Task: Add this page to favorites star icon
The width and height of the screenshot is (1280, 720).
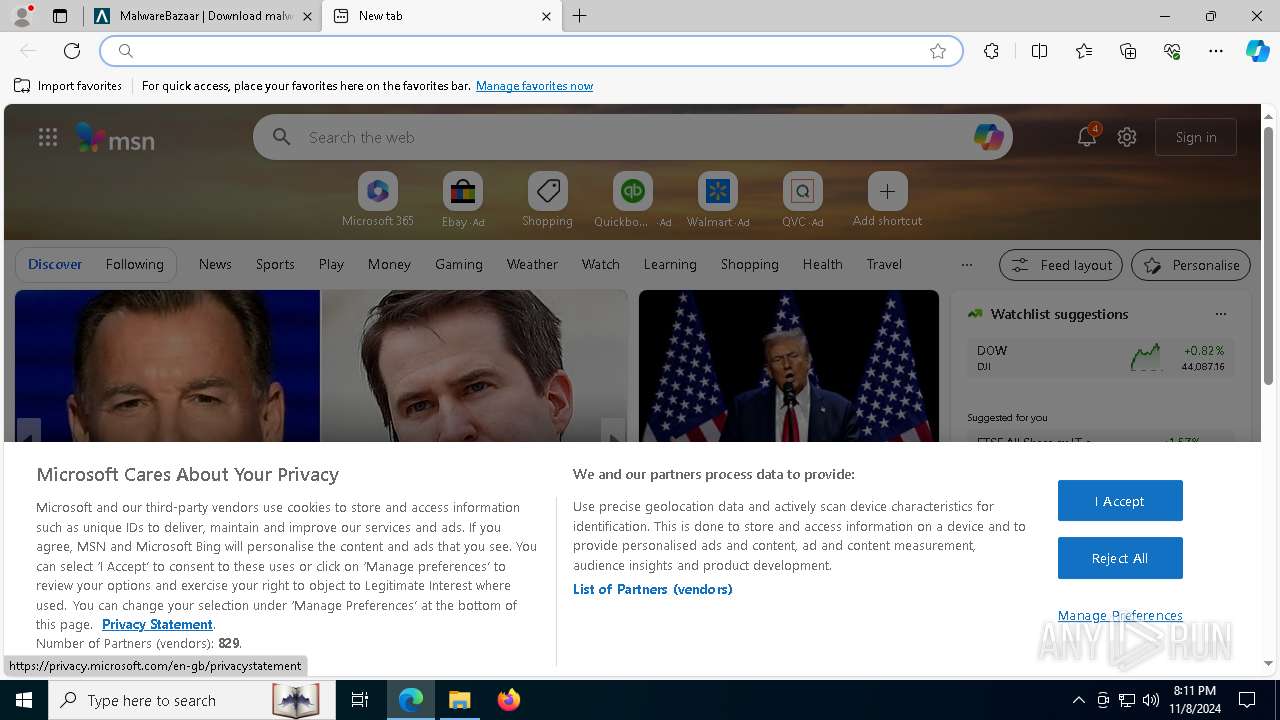Action: click(938, 51)
